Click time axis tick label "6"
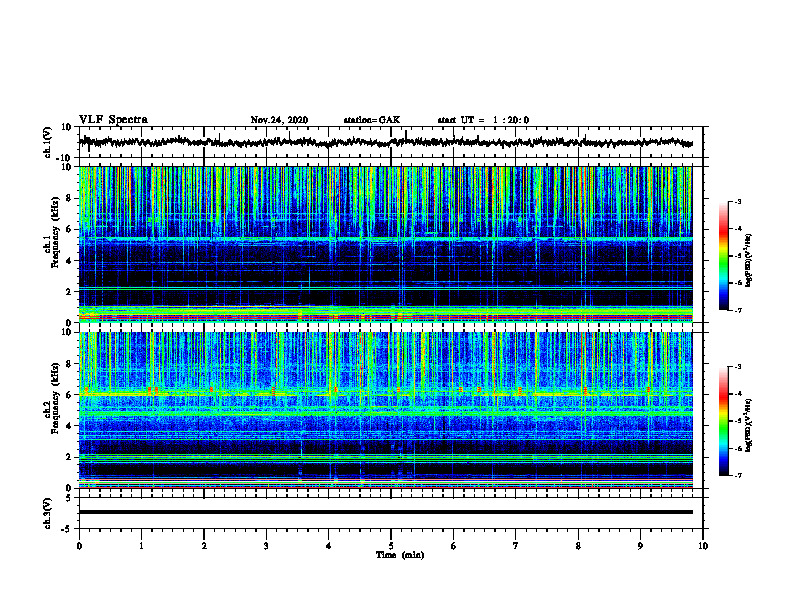The width and height of the screenshot is (792, 612). 454,546
